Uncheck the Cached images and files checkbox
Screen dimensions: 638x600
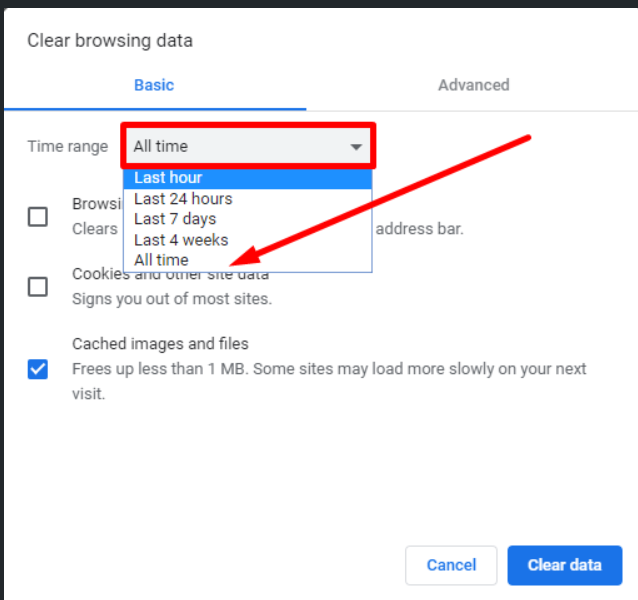38,369
